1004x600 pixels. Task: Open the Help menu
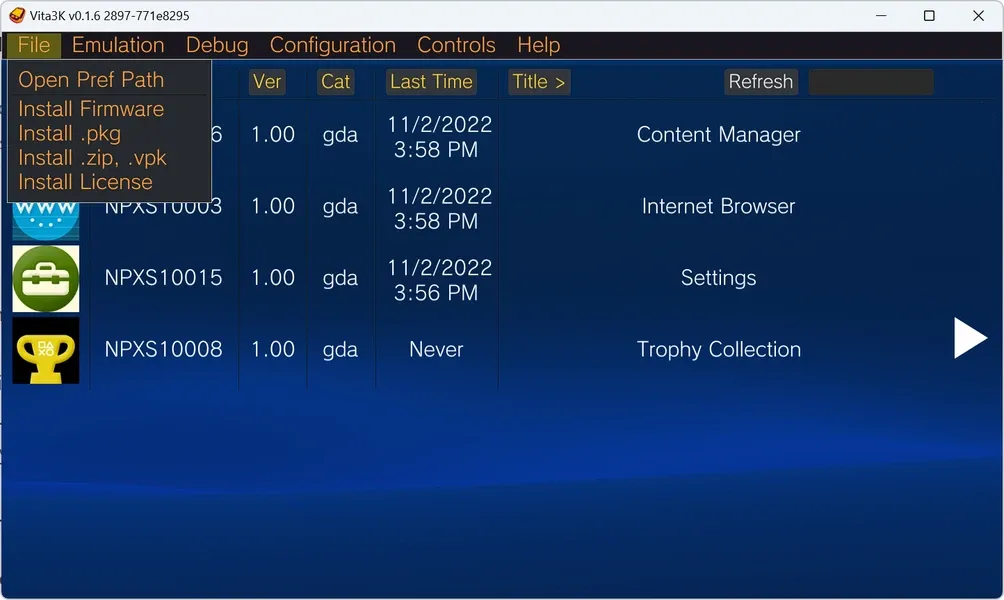pyautogui.click(x=538, y=45)
